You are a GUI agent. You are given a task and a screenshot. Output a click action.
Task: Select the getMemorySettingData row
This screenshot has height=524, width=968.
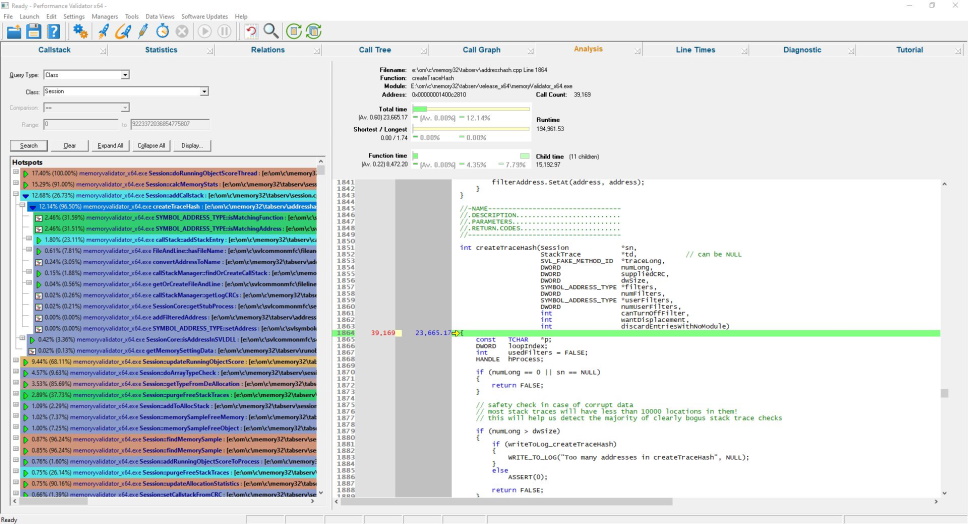click(x=172, y=351)
